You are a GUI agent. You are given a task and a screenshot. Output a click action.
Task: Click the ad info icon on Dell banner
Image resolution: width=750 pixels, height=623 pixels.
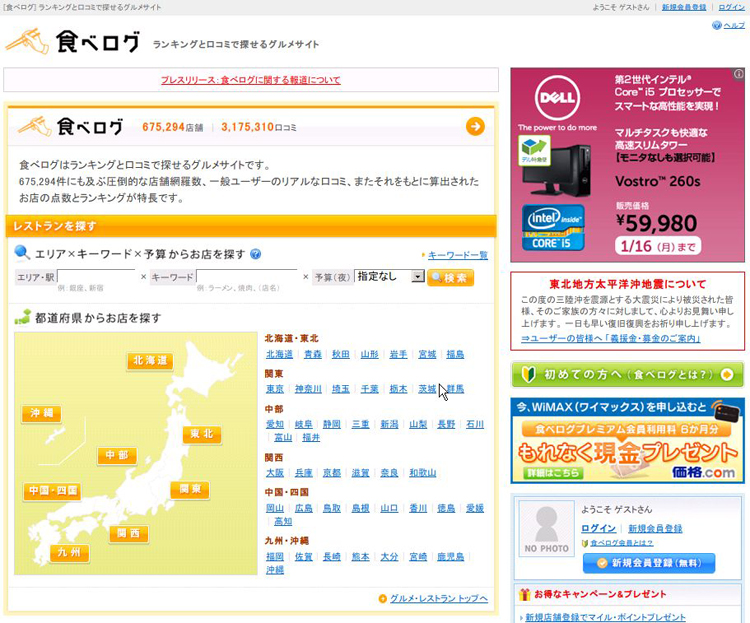tap(738, 74)
